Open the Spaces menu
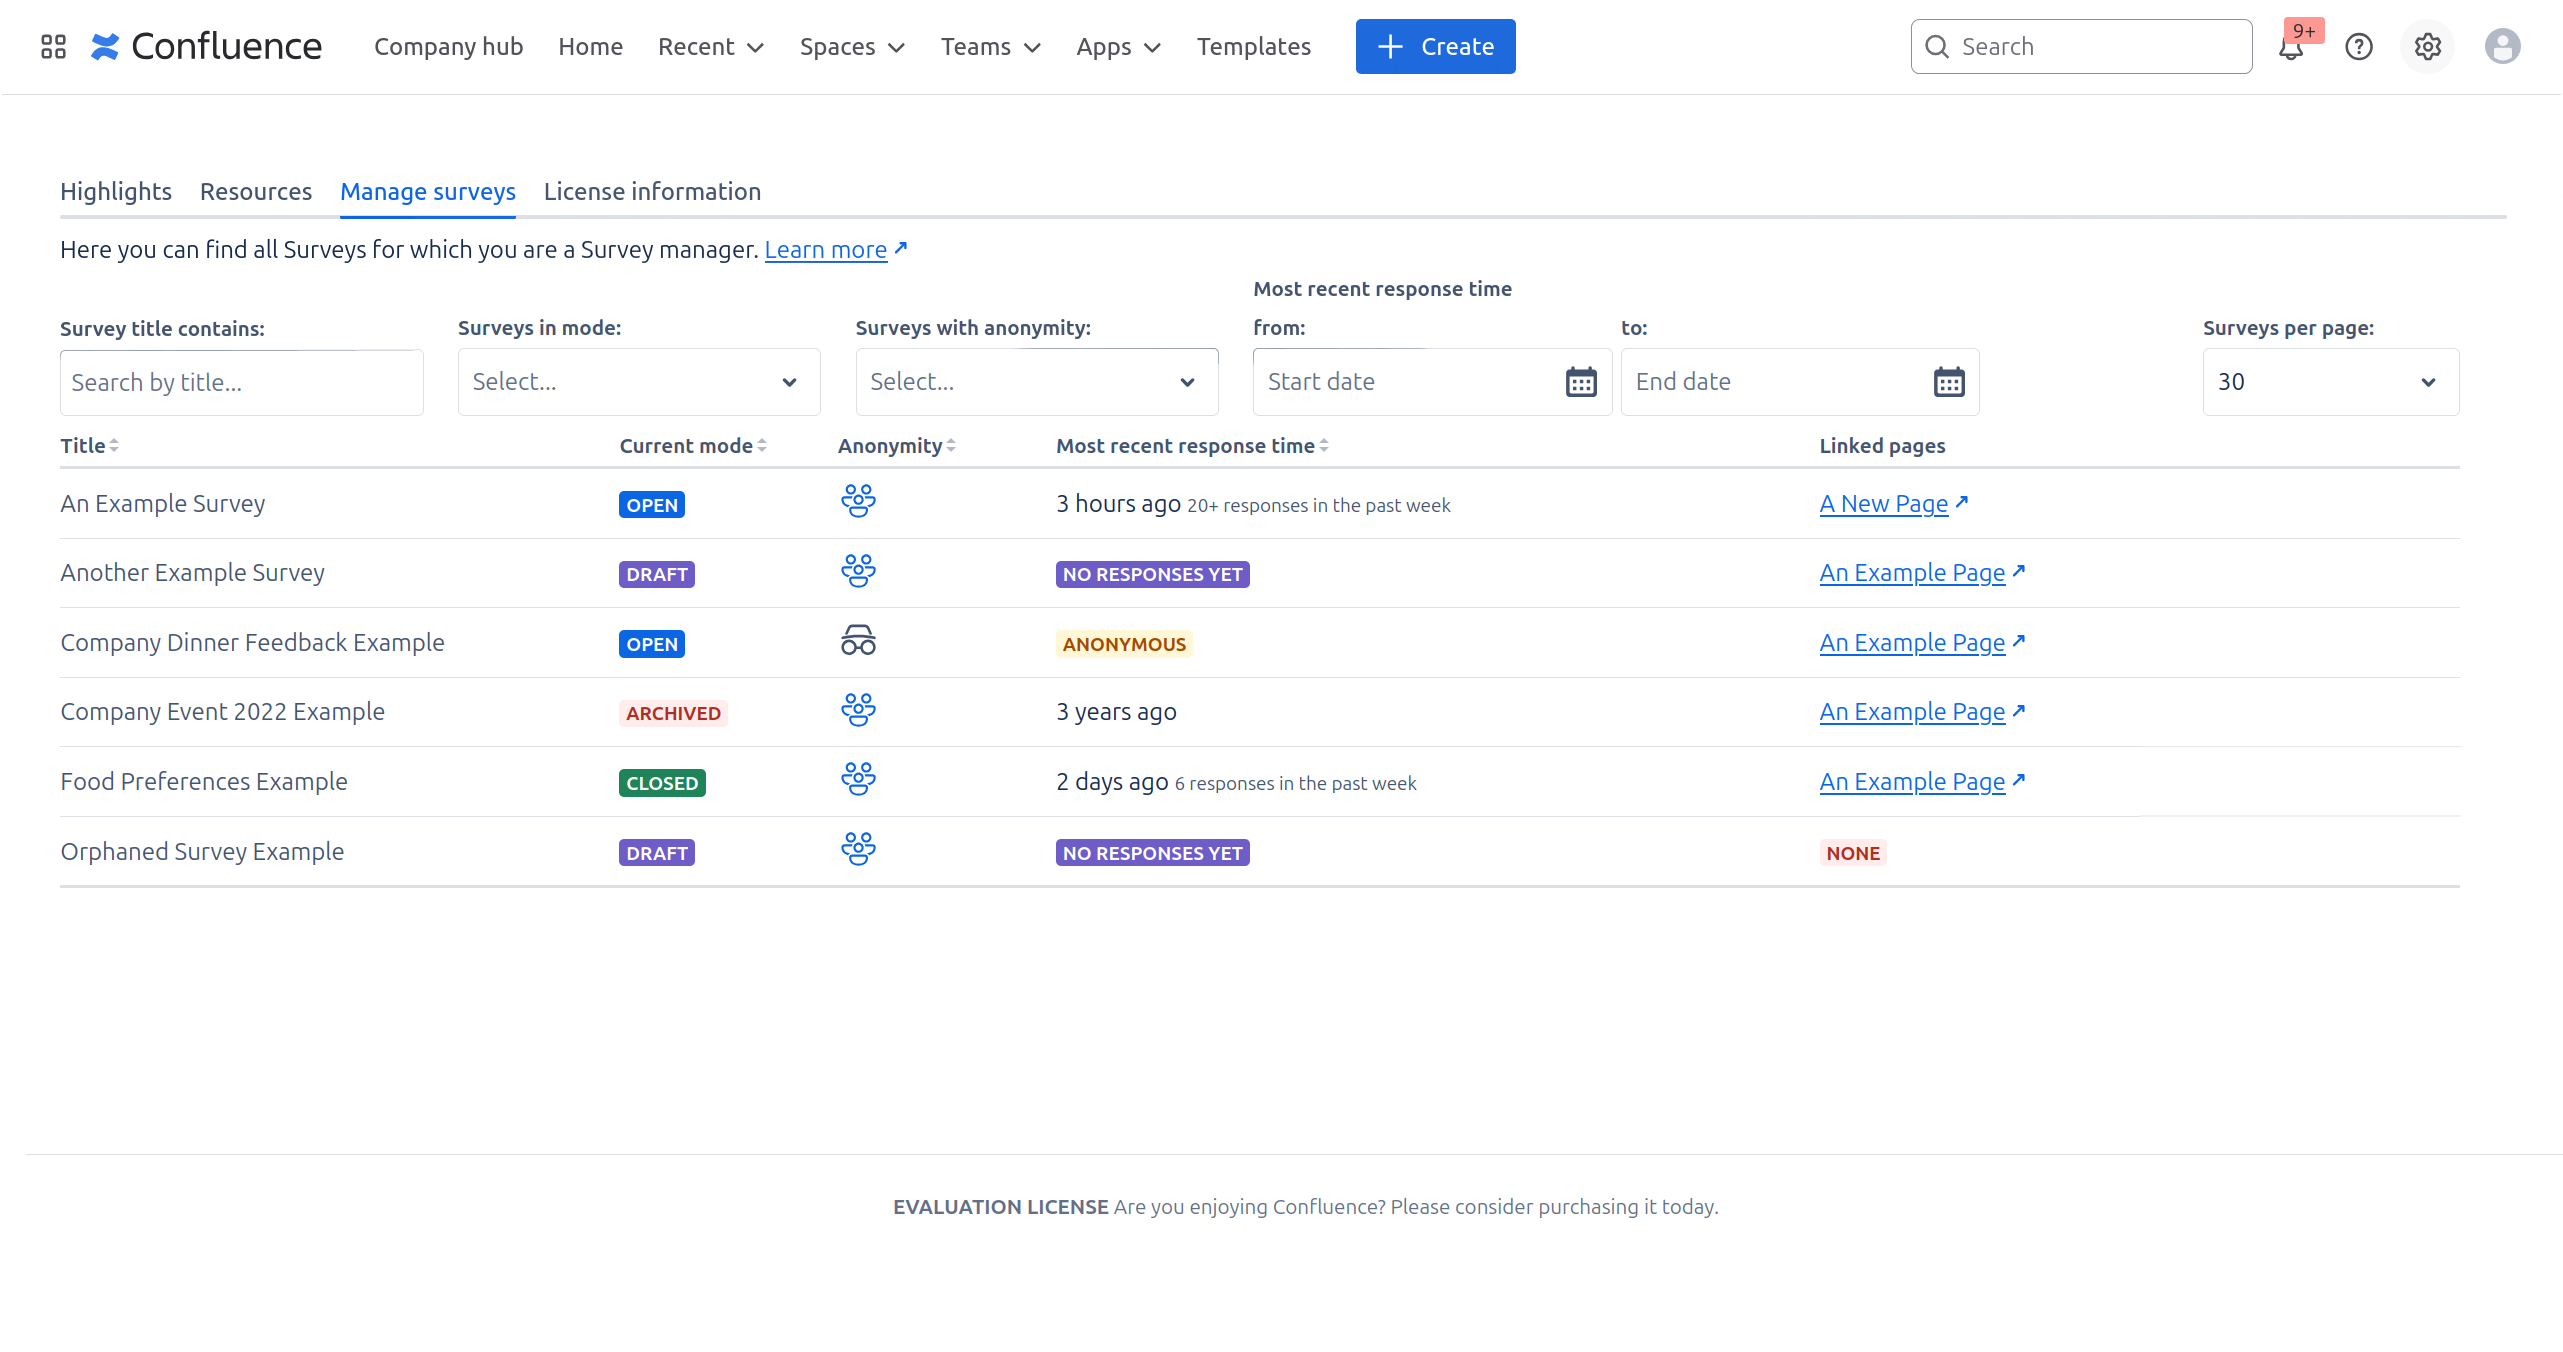The image size is (2563, 1352). (x=852, y=47)
